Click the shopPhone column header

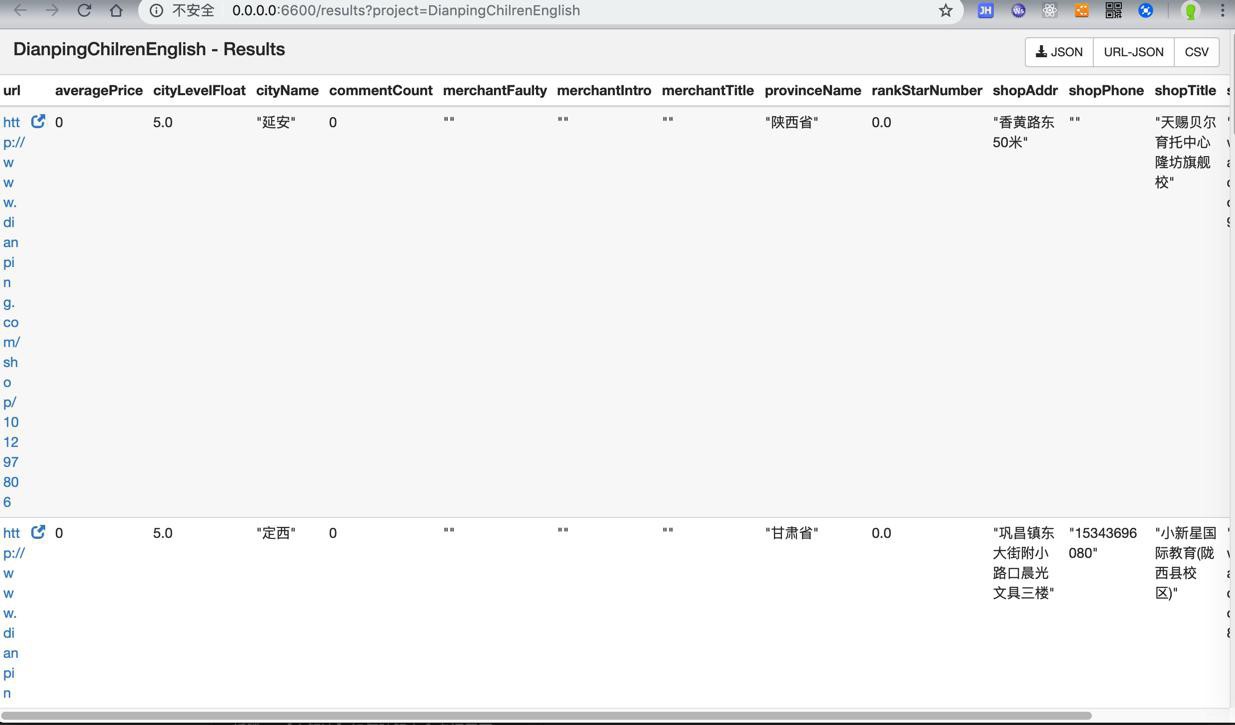(x=1106, y=90)
